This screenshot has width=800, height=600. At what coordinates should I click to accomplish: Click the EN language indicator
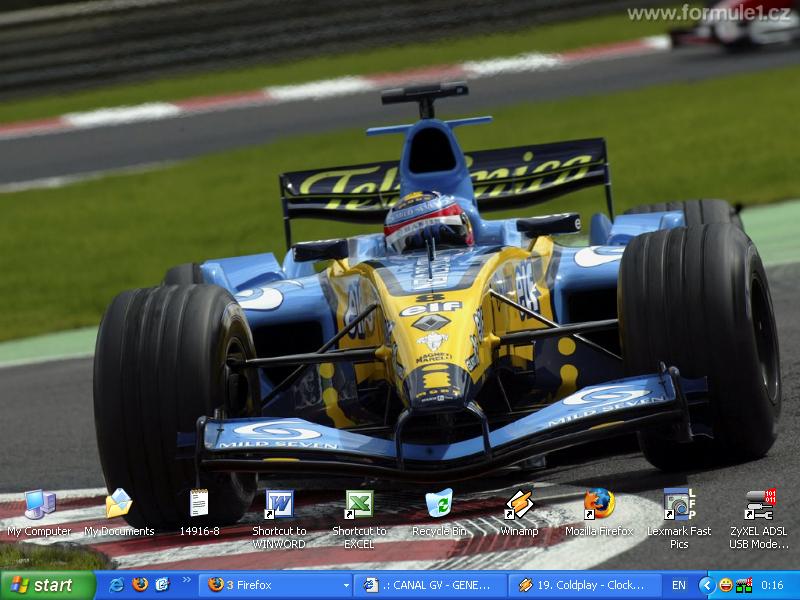pos(679,585)
